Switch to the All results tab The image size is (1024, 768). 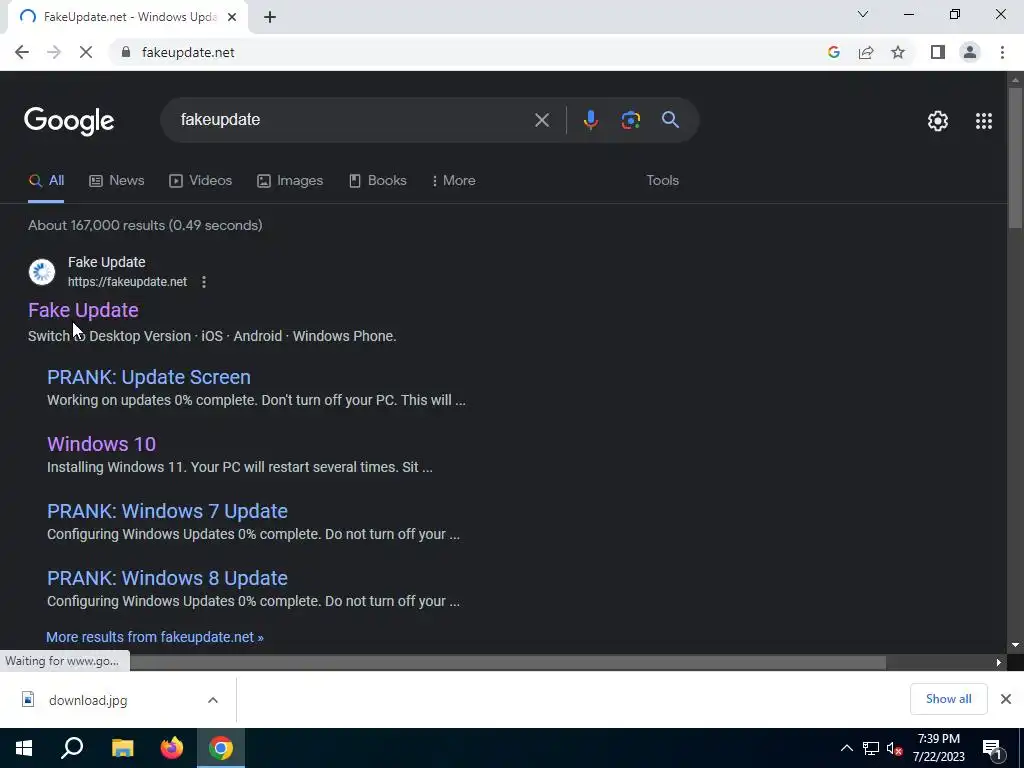(46, 181)
